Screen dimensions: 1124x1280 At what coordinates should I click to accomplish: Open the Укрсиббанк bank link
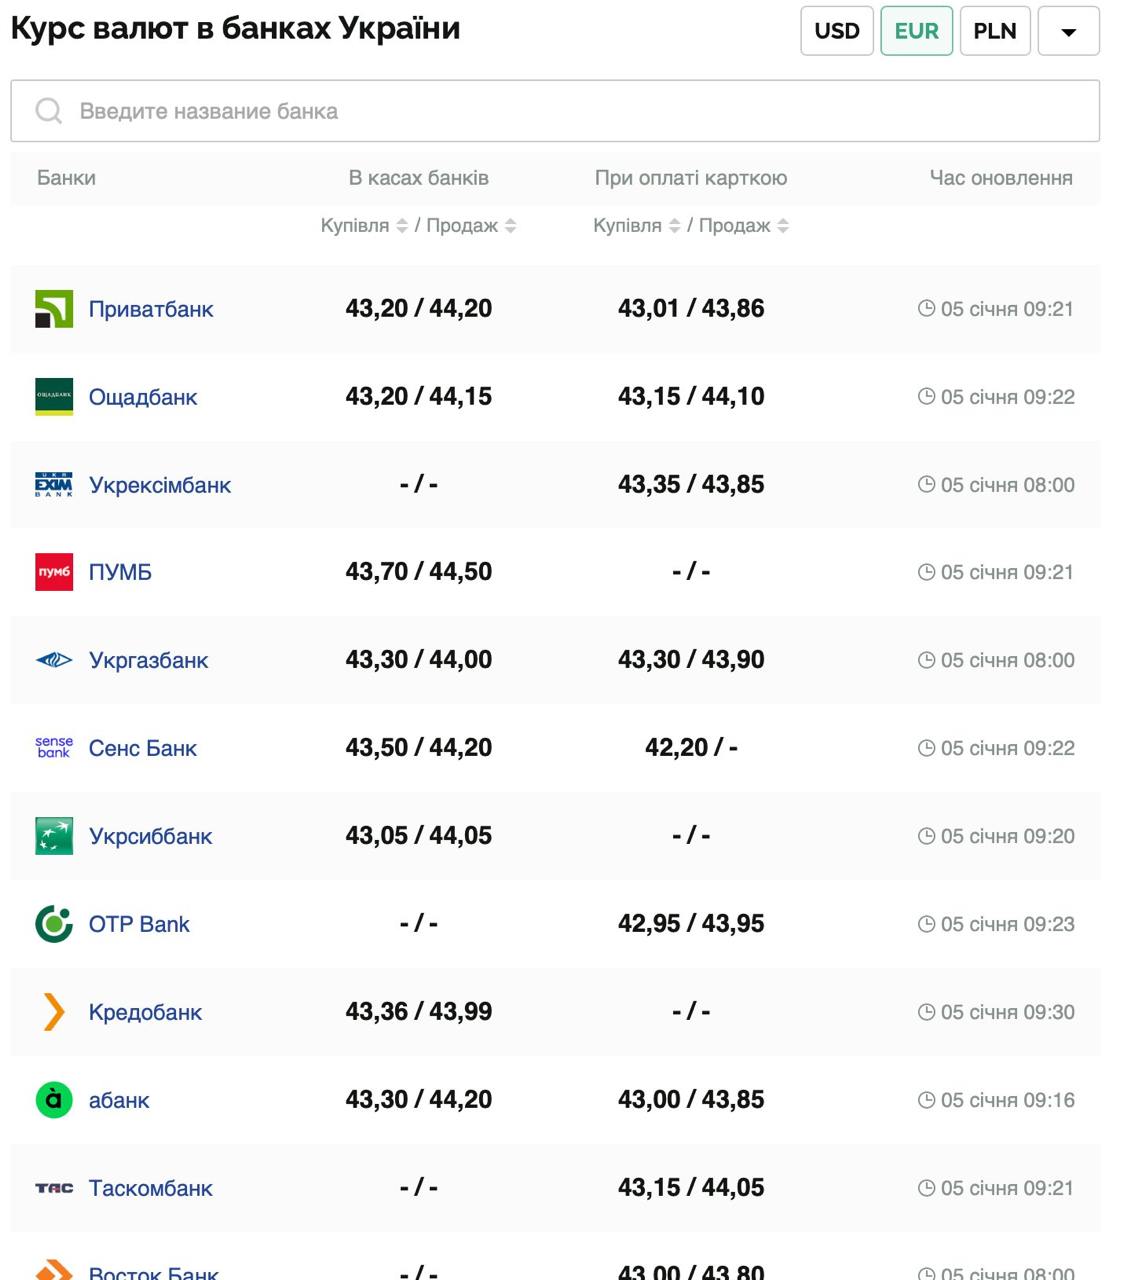[150, 836]
